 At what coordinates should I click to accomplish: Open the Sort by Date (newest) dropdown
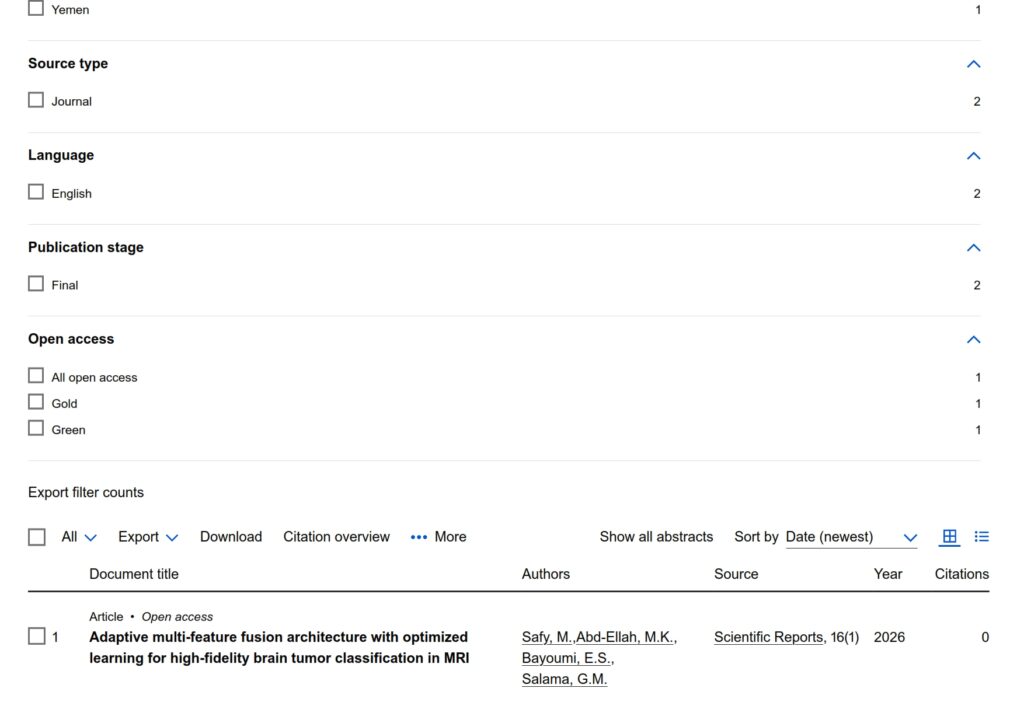[851, 537]
